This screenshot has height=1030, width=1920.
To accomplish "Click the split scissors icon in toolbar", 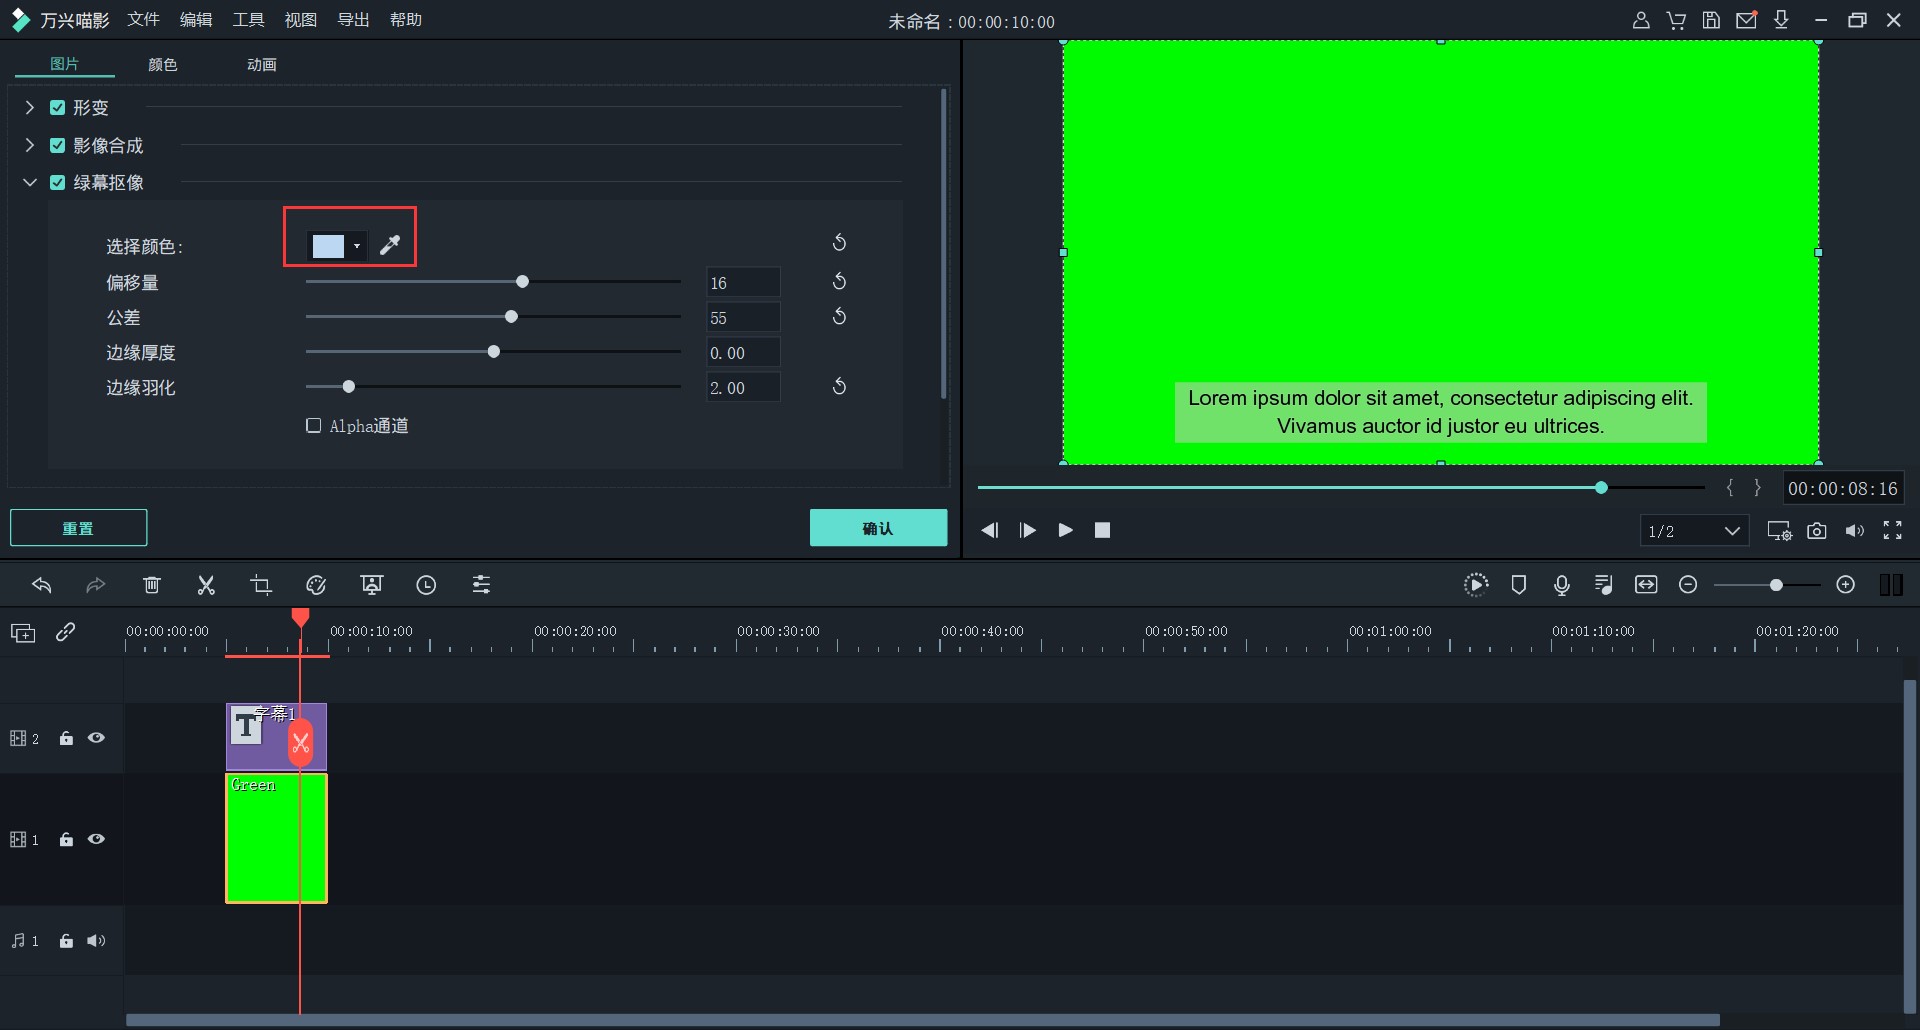I will 206,585.
